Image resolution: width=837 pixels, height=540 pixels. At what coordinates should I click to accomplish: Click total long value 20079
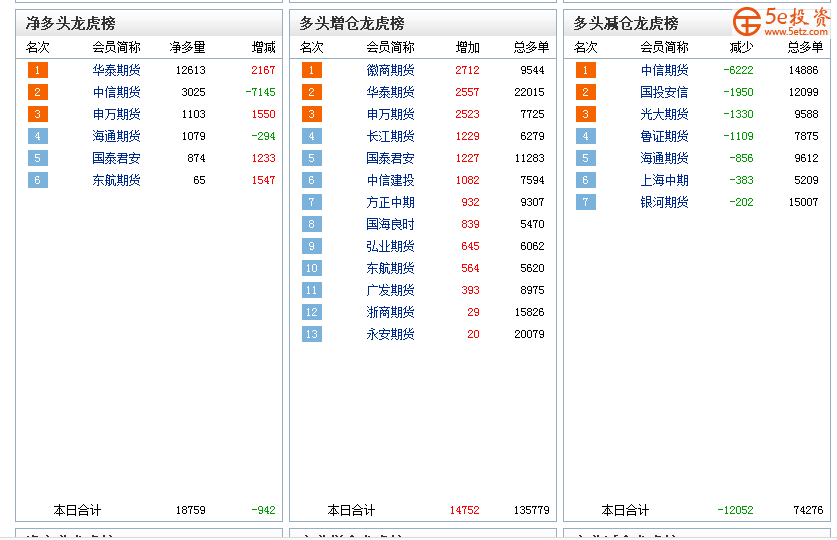(x=530, y=334)
